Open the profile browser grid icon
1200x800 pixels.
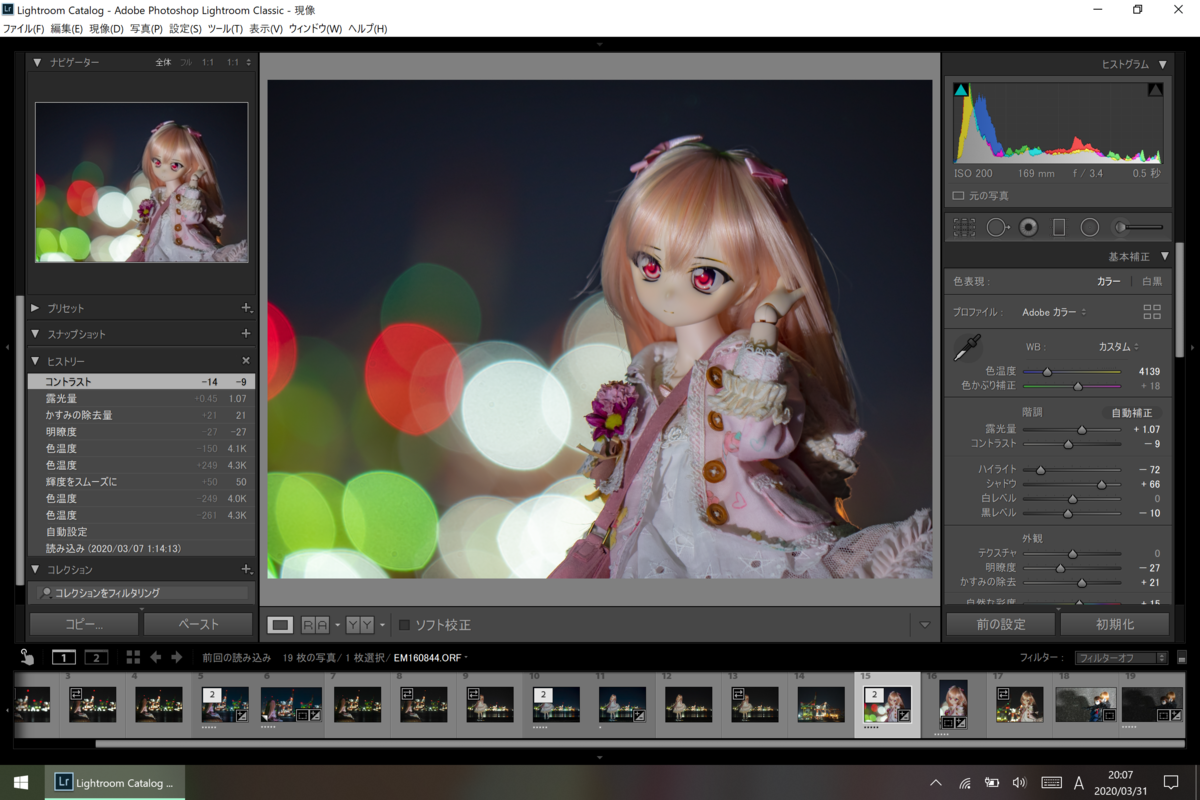coord(1152,312)
